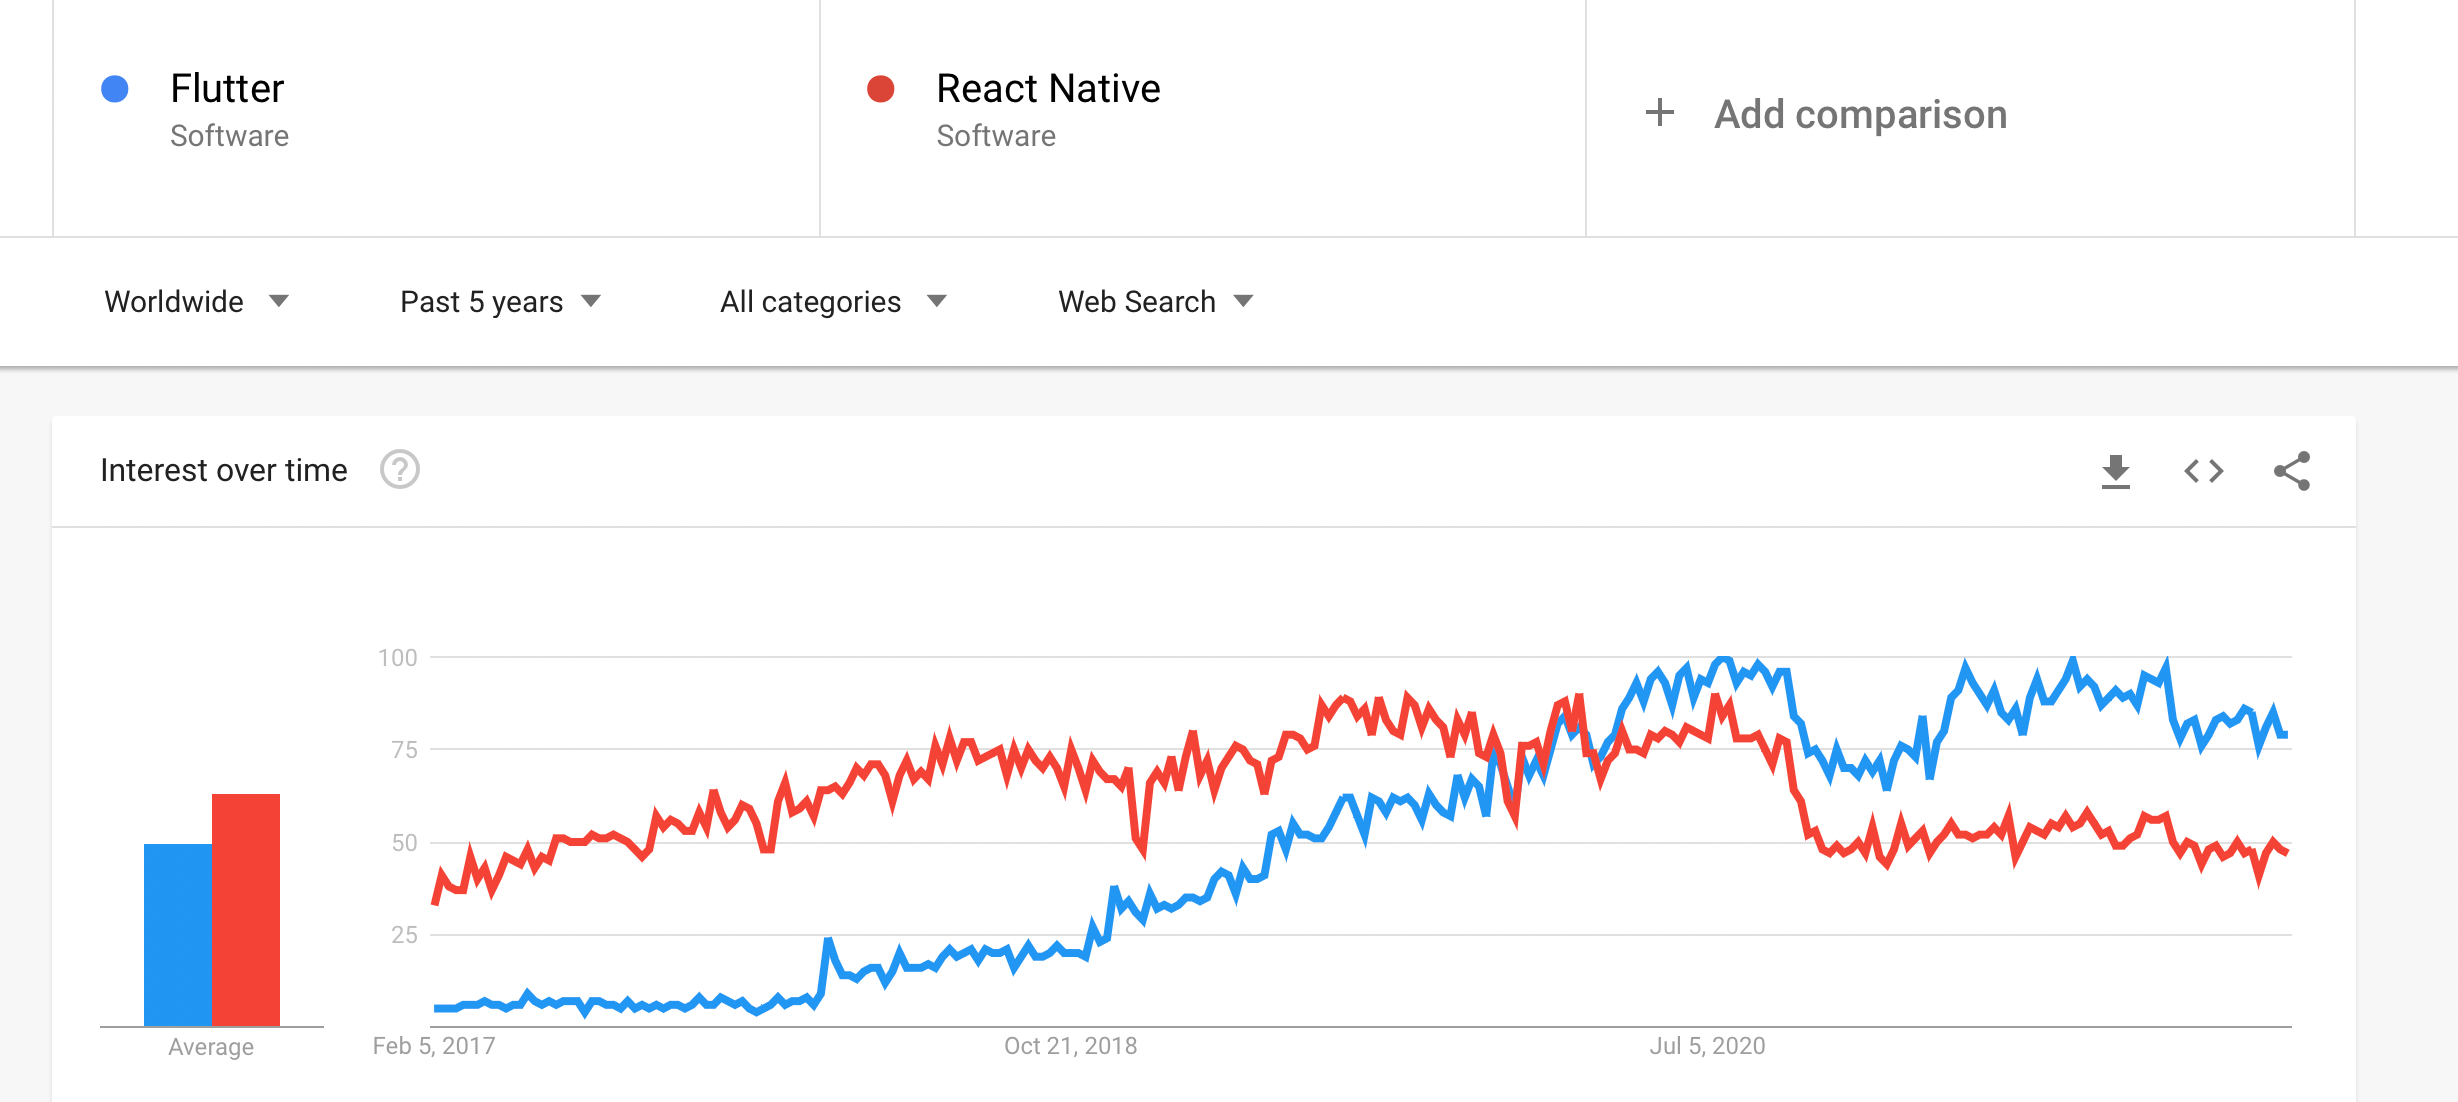Image resolution: width=2458 pixels, height=1102 pixels.
Task: Expand the Past 5 years dropdown
Action: (x=500, y=301)
